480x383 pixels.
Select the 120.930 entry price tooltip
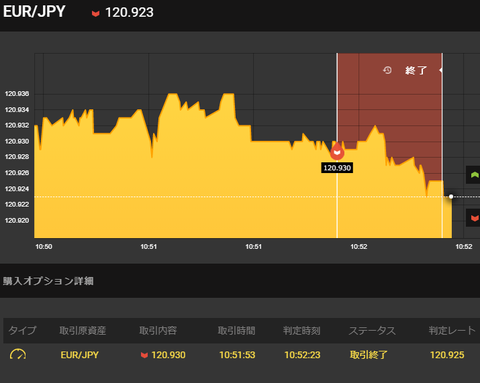pyautogui.click(x=337, y=168)
